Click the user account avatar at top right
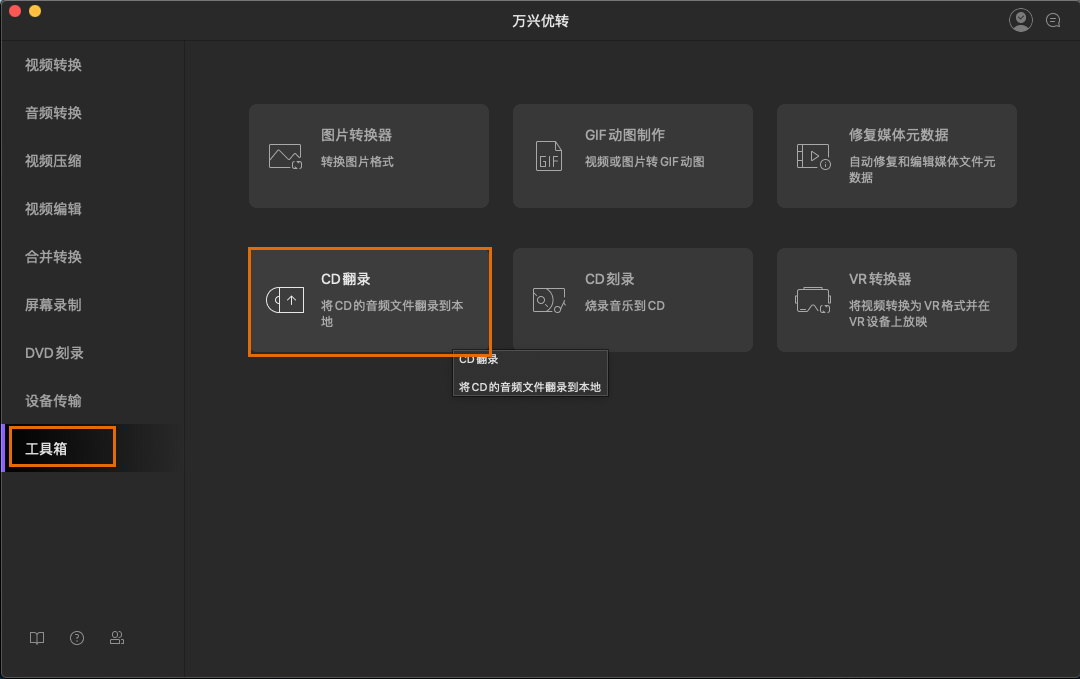This screenshot has width=1080, height=679. pyautogui.click(x=1020, y=19)
